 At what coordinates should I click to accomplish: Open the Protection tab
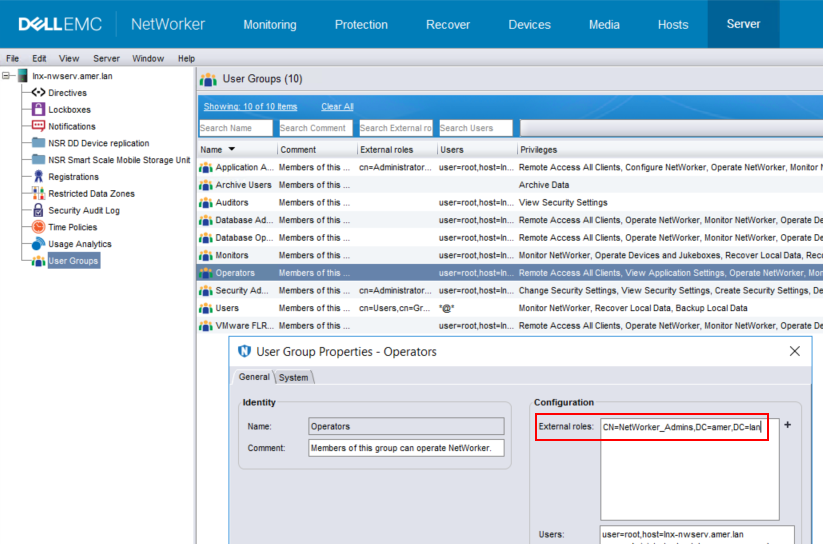pyautogui.click(x=361, y=25)
